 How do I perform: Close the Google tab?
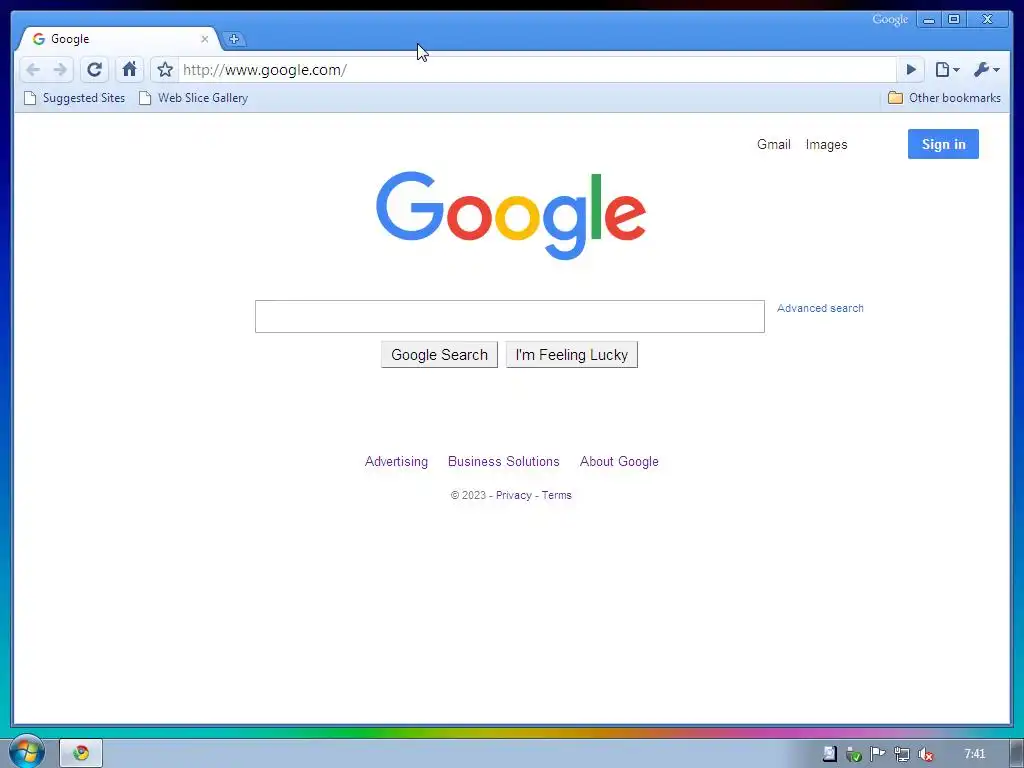click(x=204, y=39)
